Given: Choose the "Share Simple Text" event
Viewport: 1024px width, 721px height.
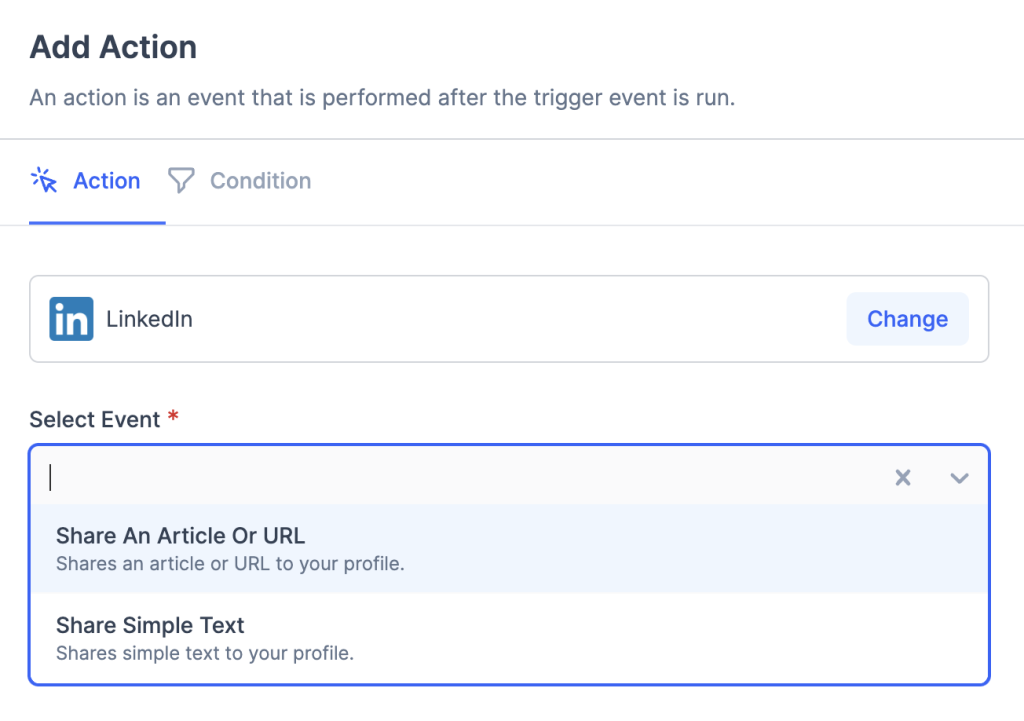Looking at the screenshot, I should click(150, 626).
